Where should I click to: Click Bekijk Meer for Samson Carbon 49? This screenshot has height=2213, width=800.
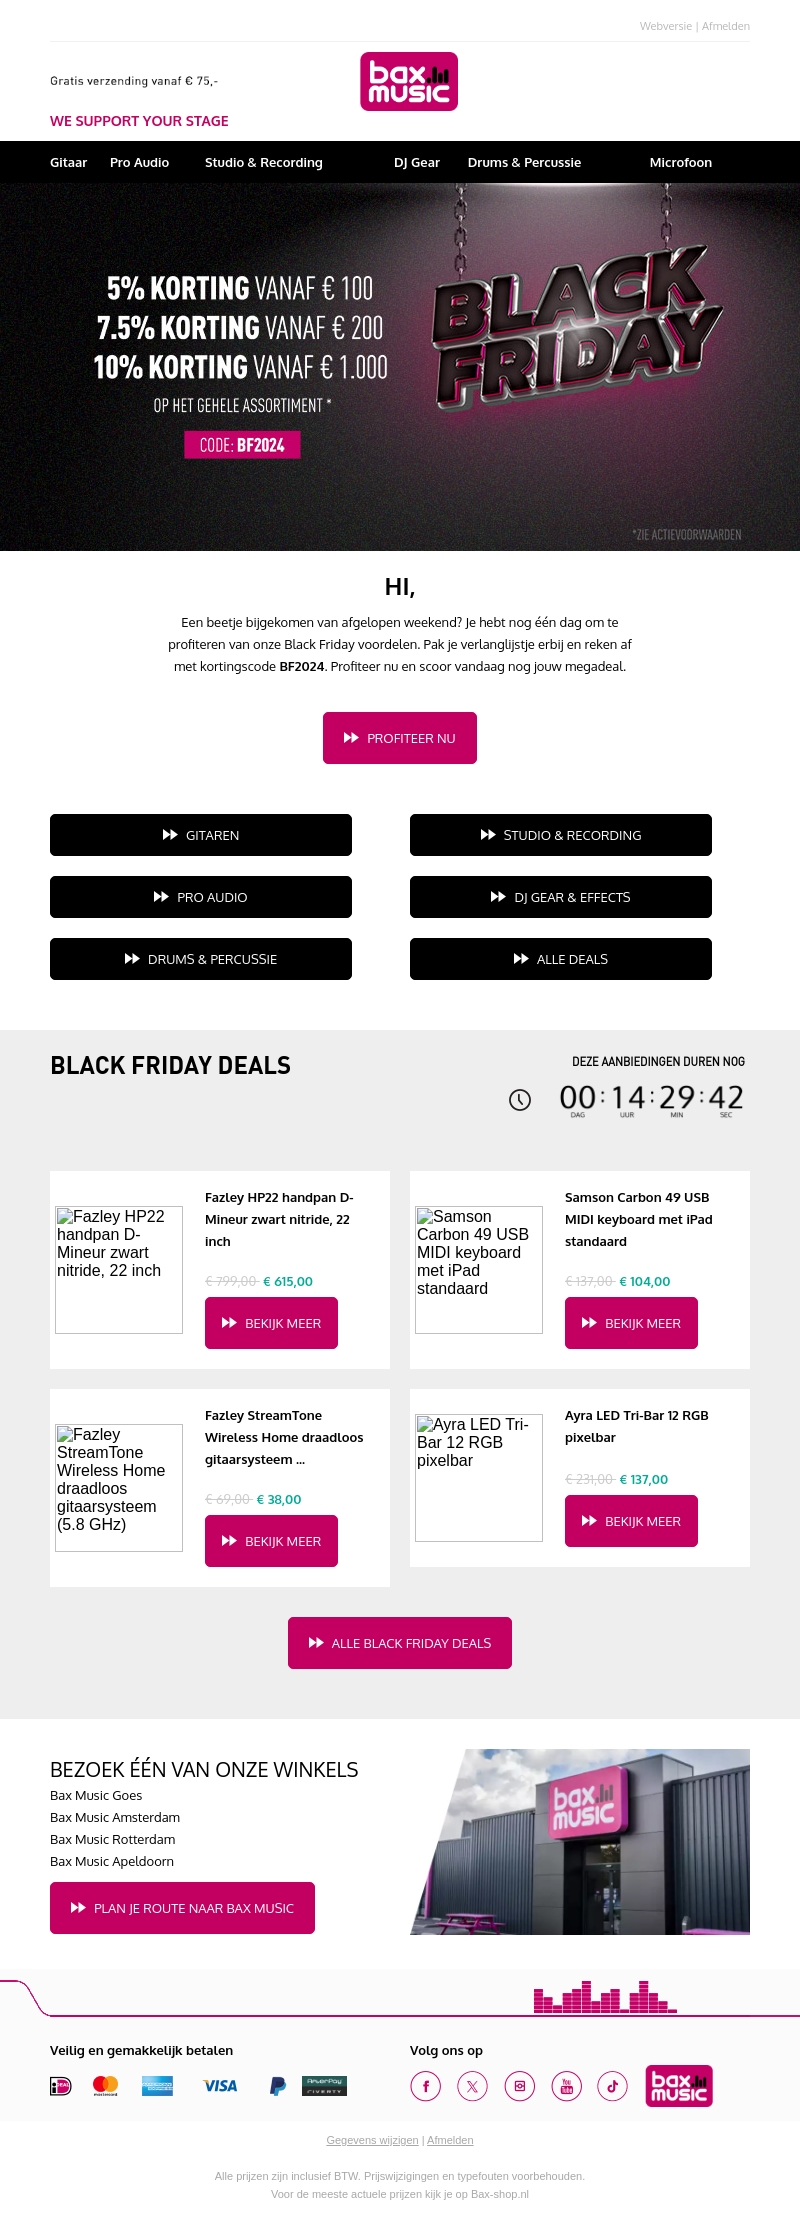coord(631,1323)
